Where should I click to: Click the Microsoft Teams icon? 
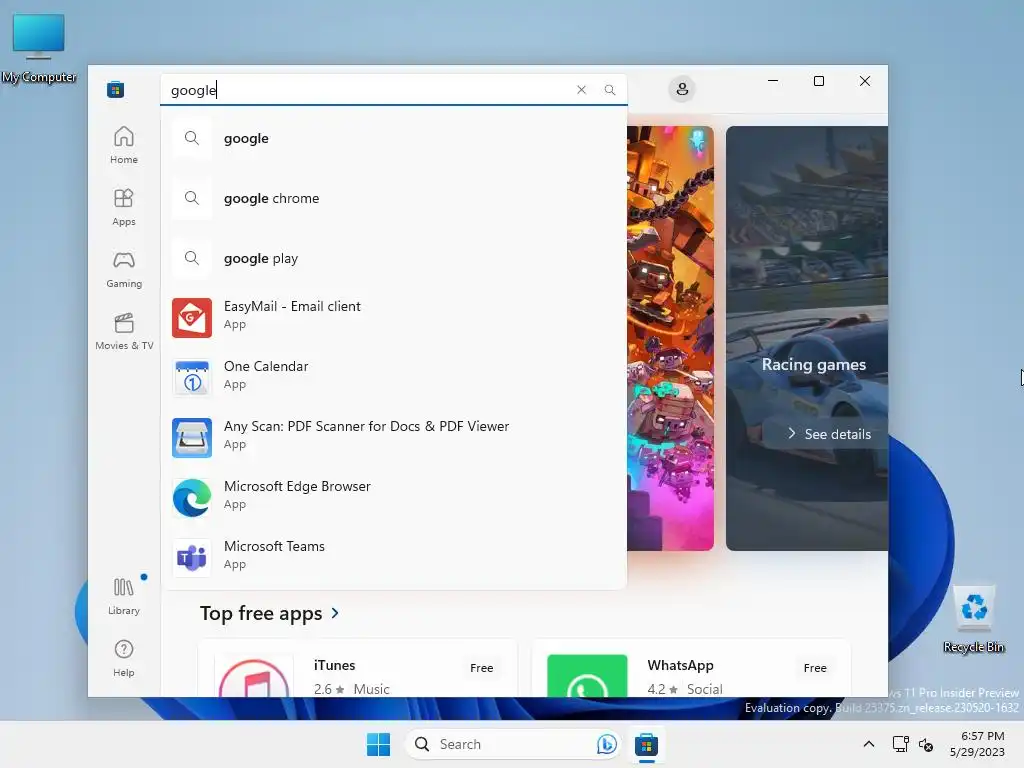[x=192, y=558]
